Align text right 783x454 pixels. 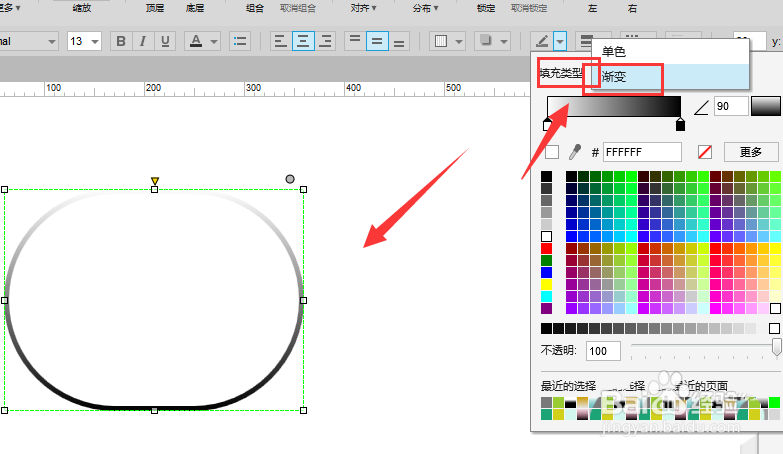[326, 41]
